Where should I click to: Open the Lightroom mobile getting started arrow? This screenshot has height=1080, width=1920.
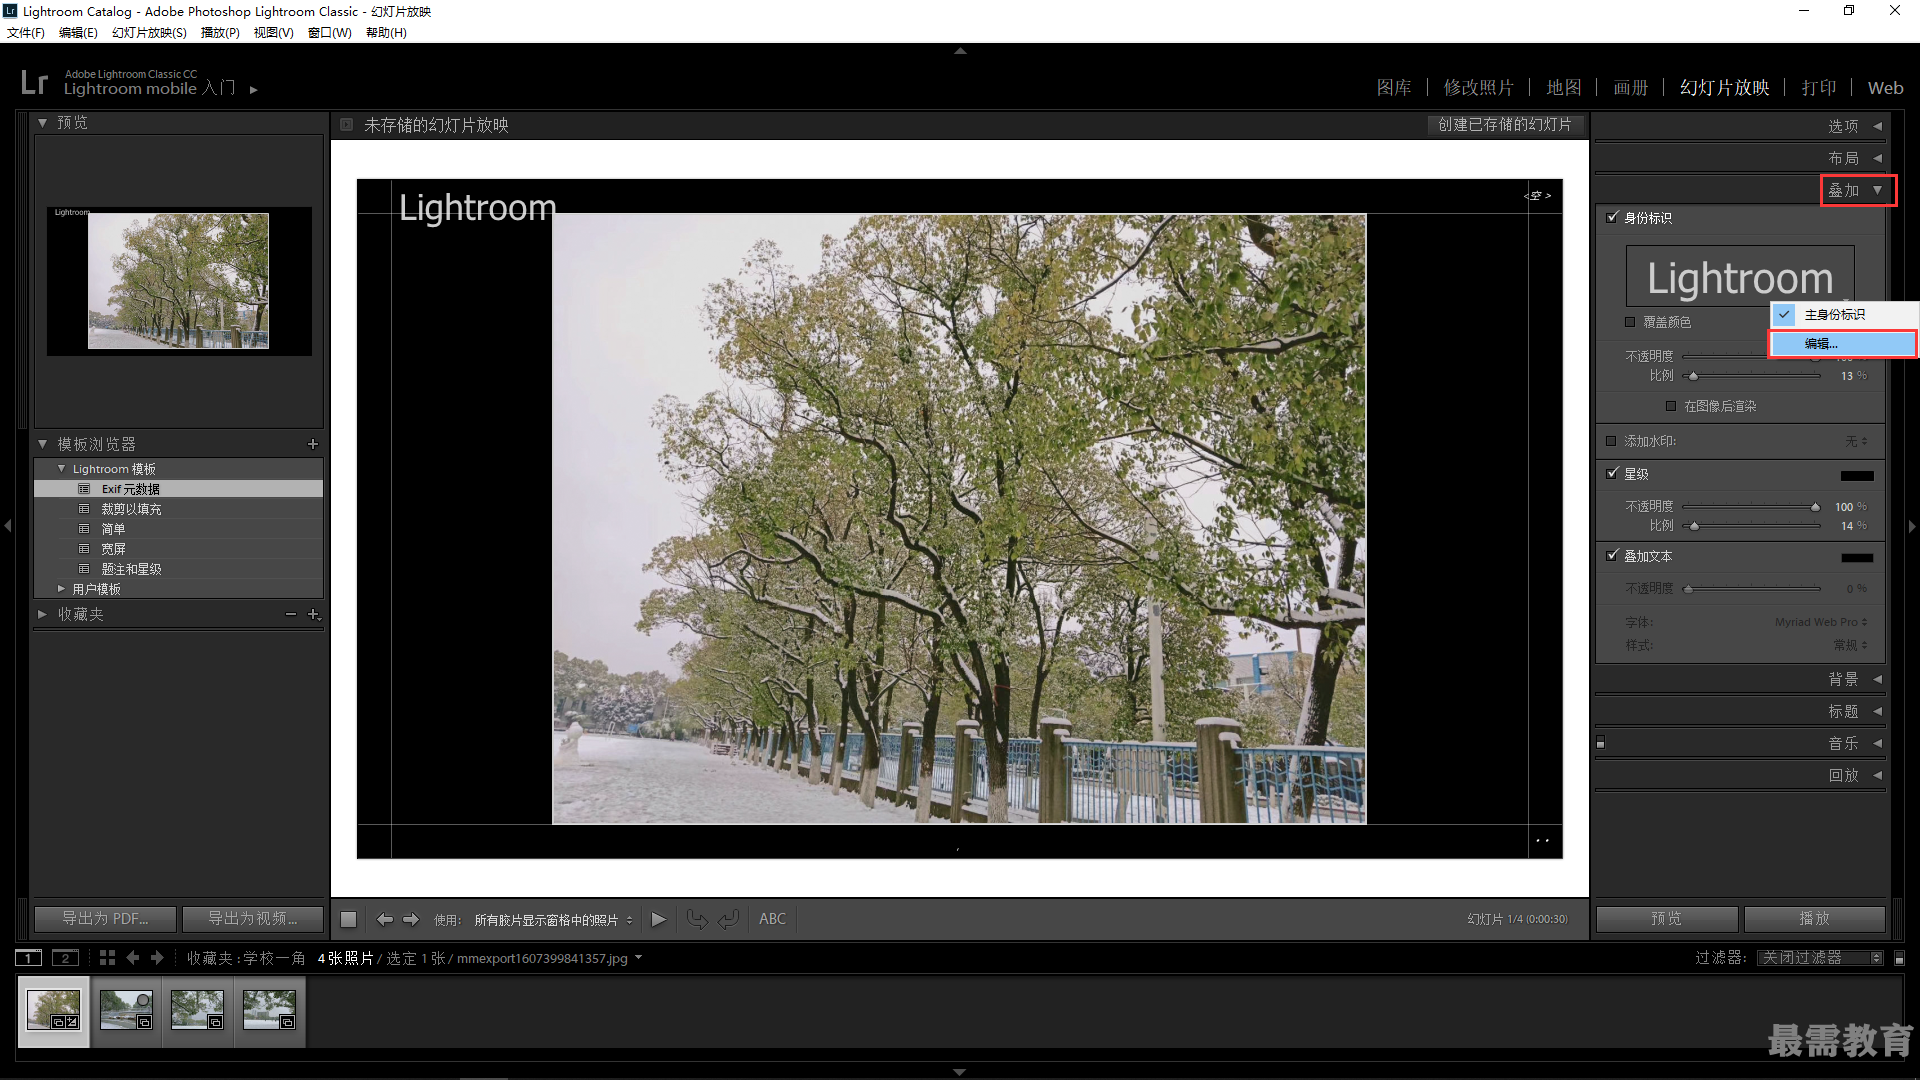(254, 90)
